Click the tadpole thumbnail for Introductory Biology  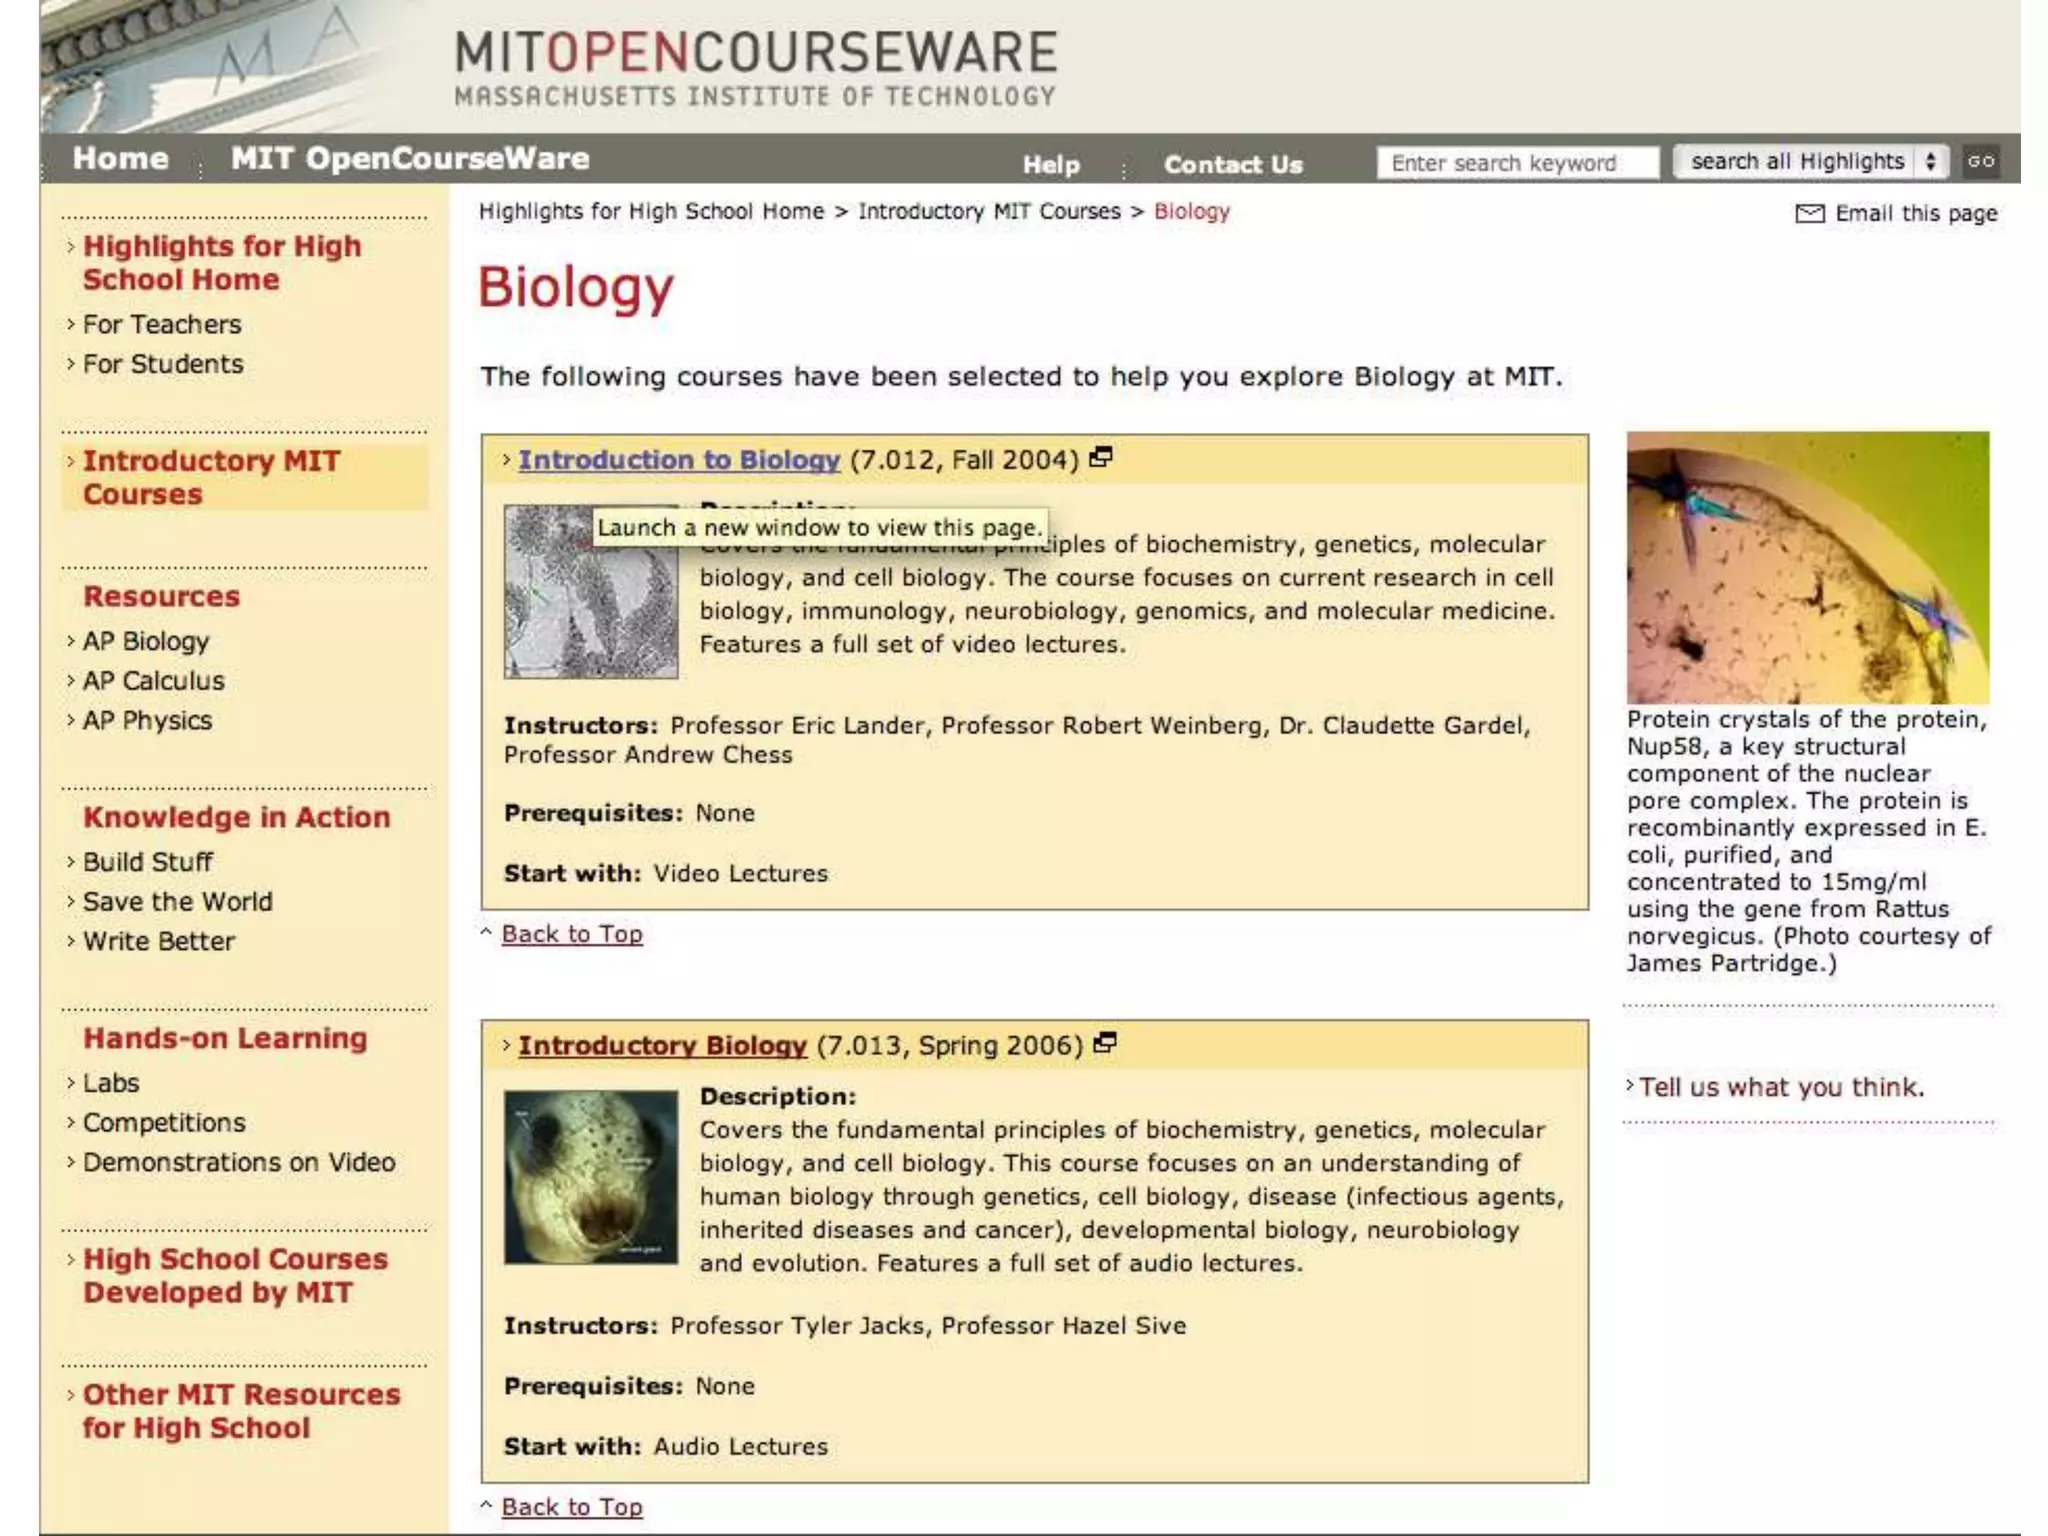tap(590, 1177)
